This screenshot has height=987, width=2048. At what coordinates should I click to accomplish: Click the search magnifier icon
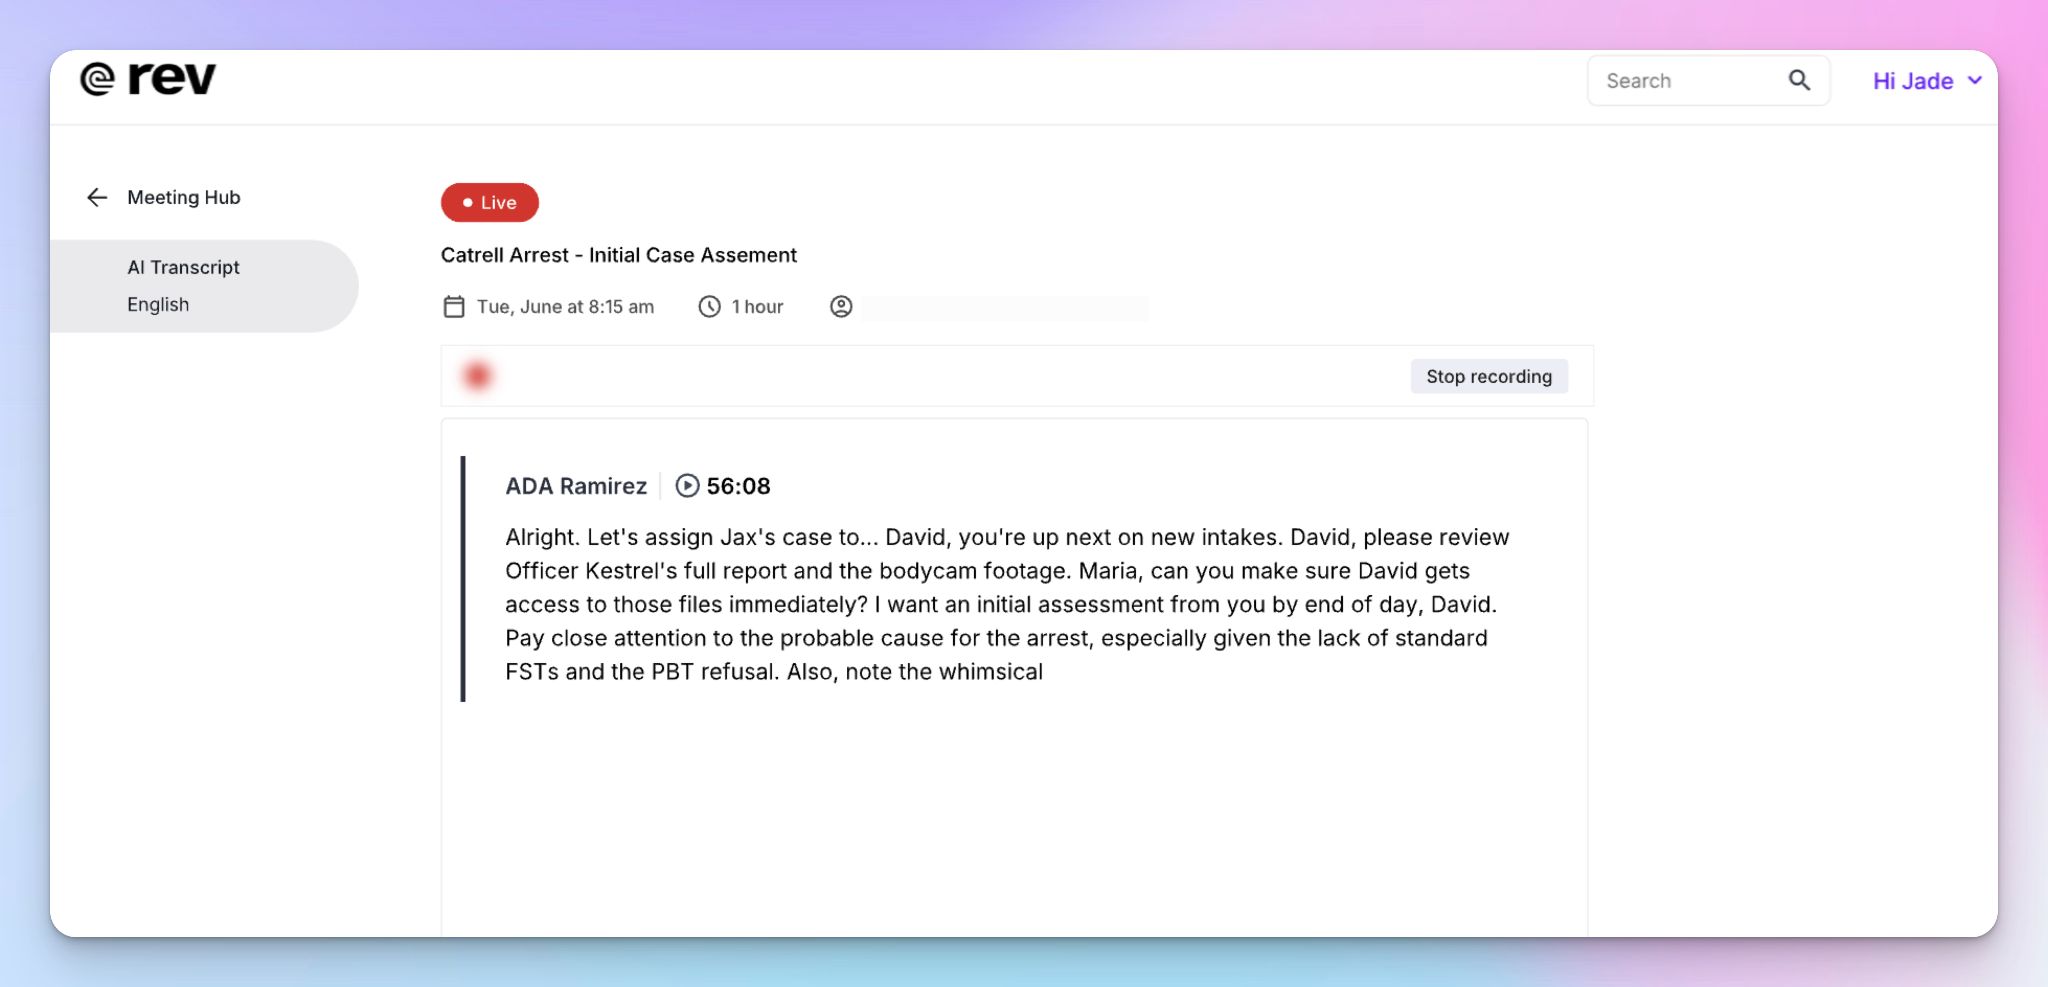1799,81
